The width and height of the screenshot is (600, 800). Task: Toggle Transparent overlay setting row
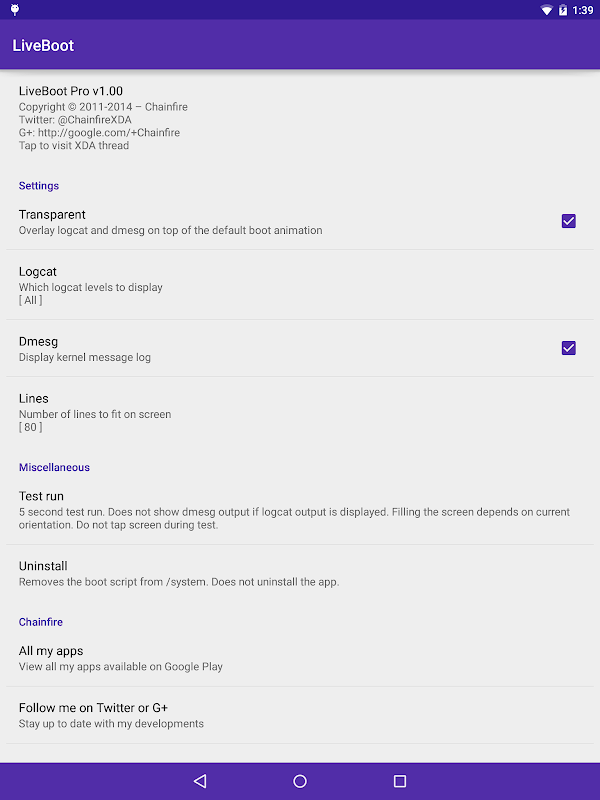(300, 222)
